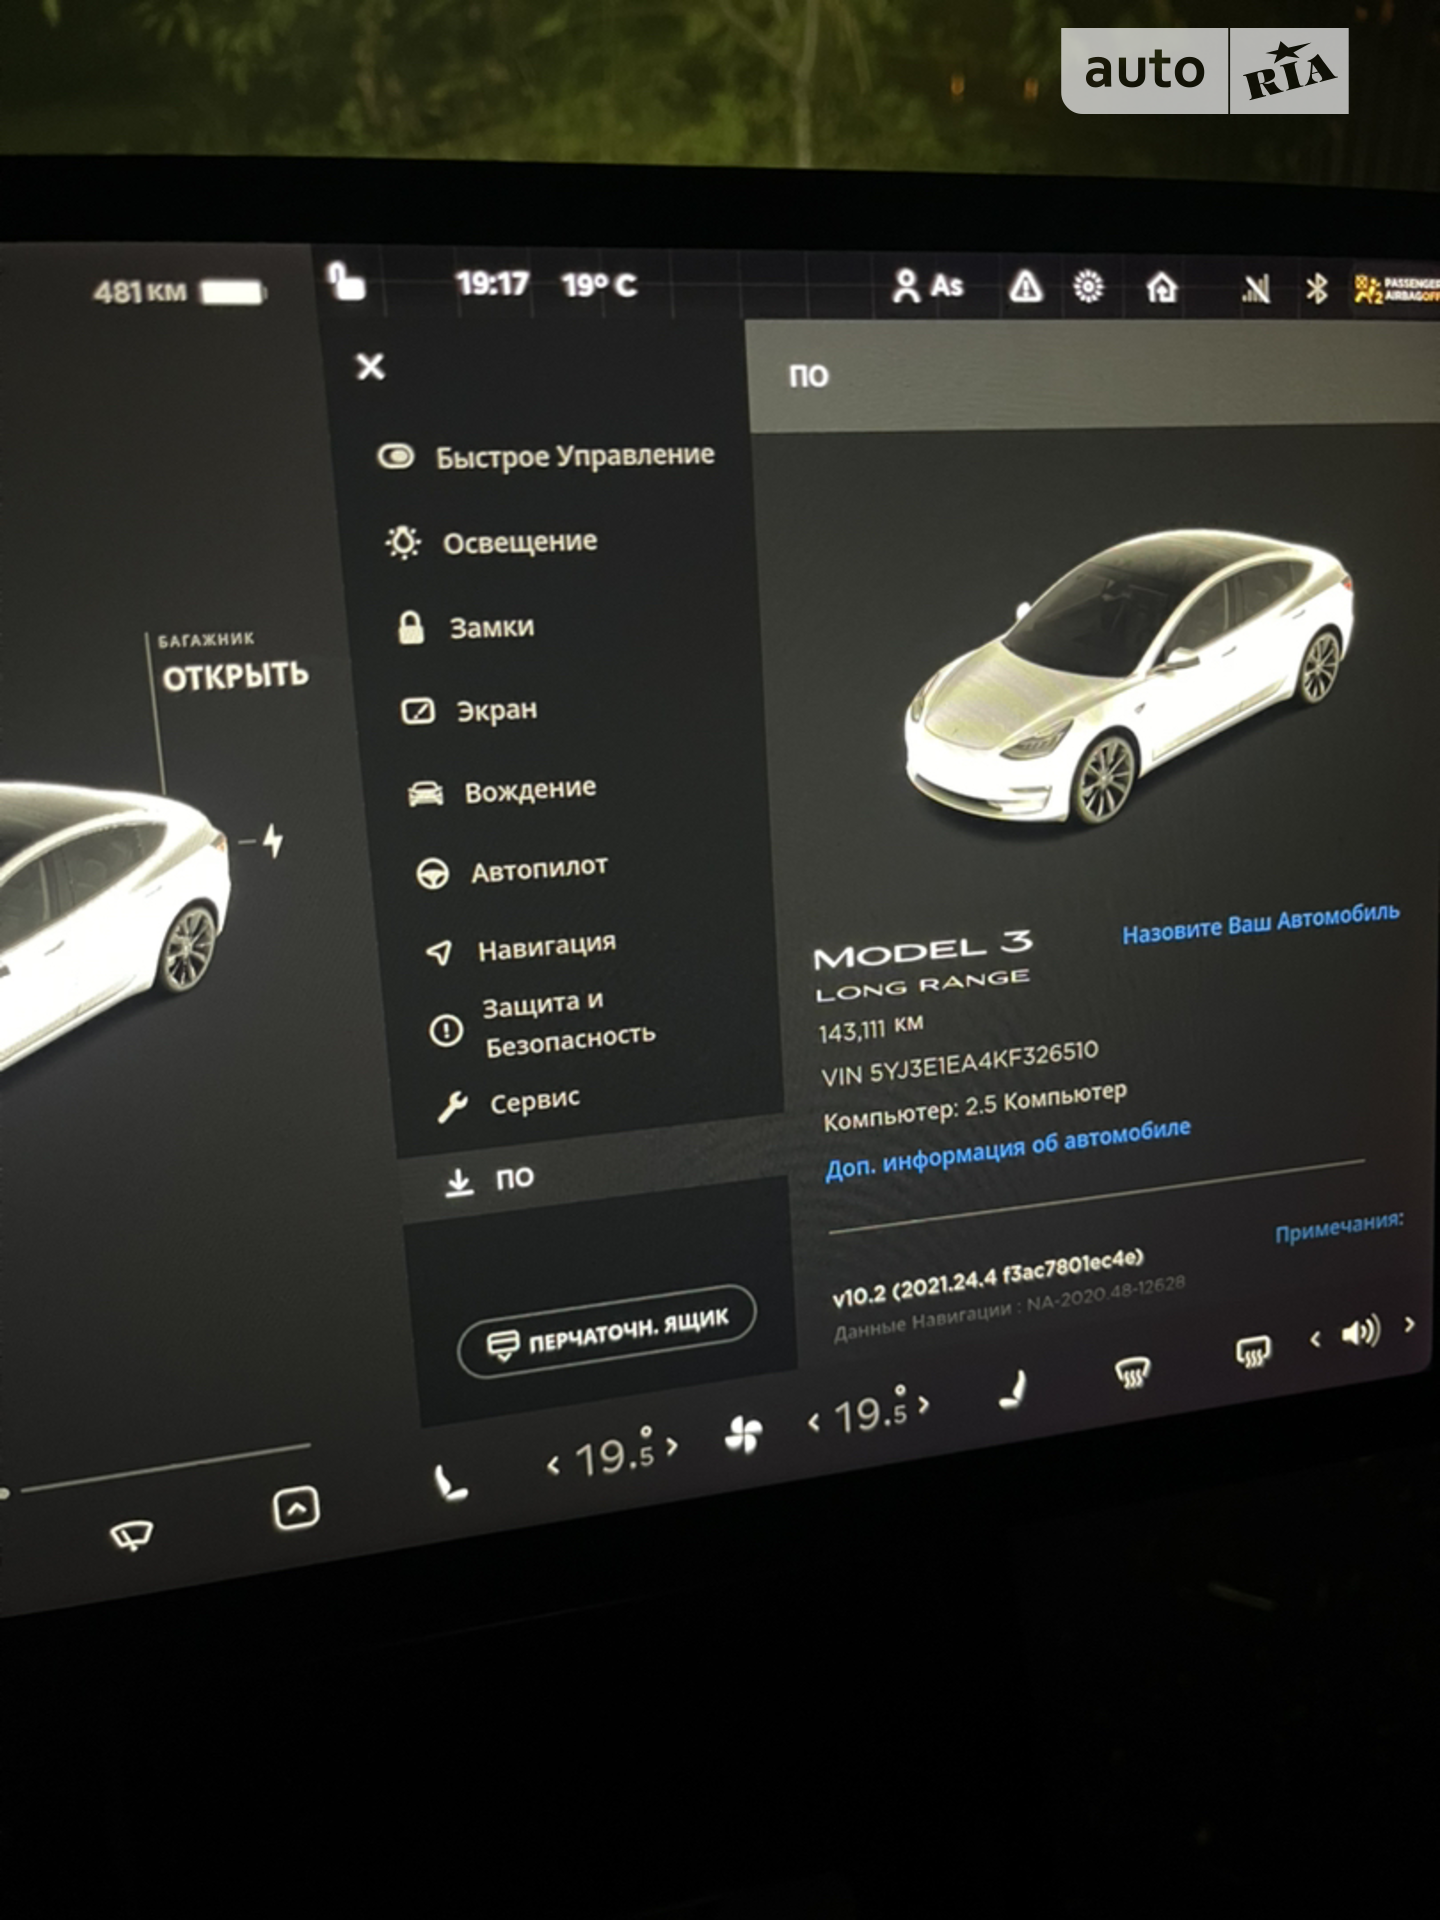Open Освещение lighting settings

point(492,543)
